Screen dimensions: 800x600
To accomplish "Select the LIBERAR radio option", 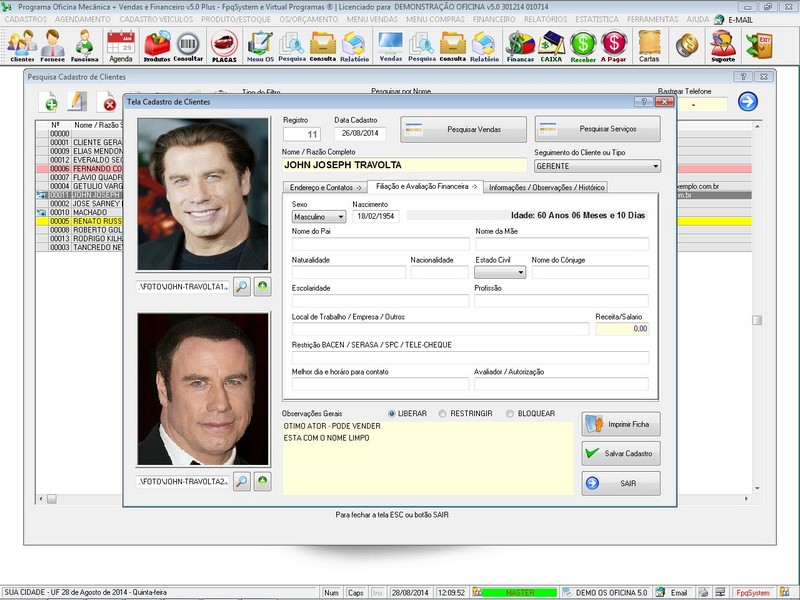I will 392,414.
